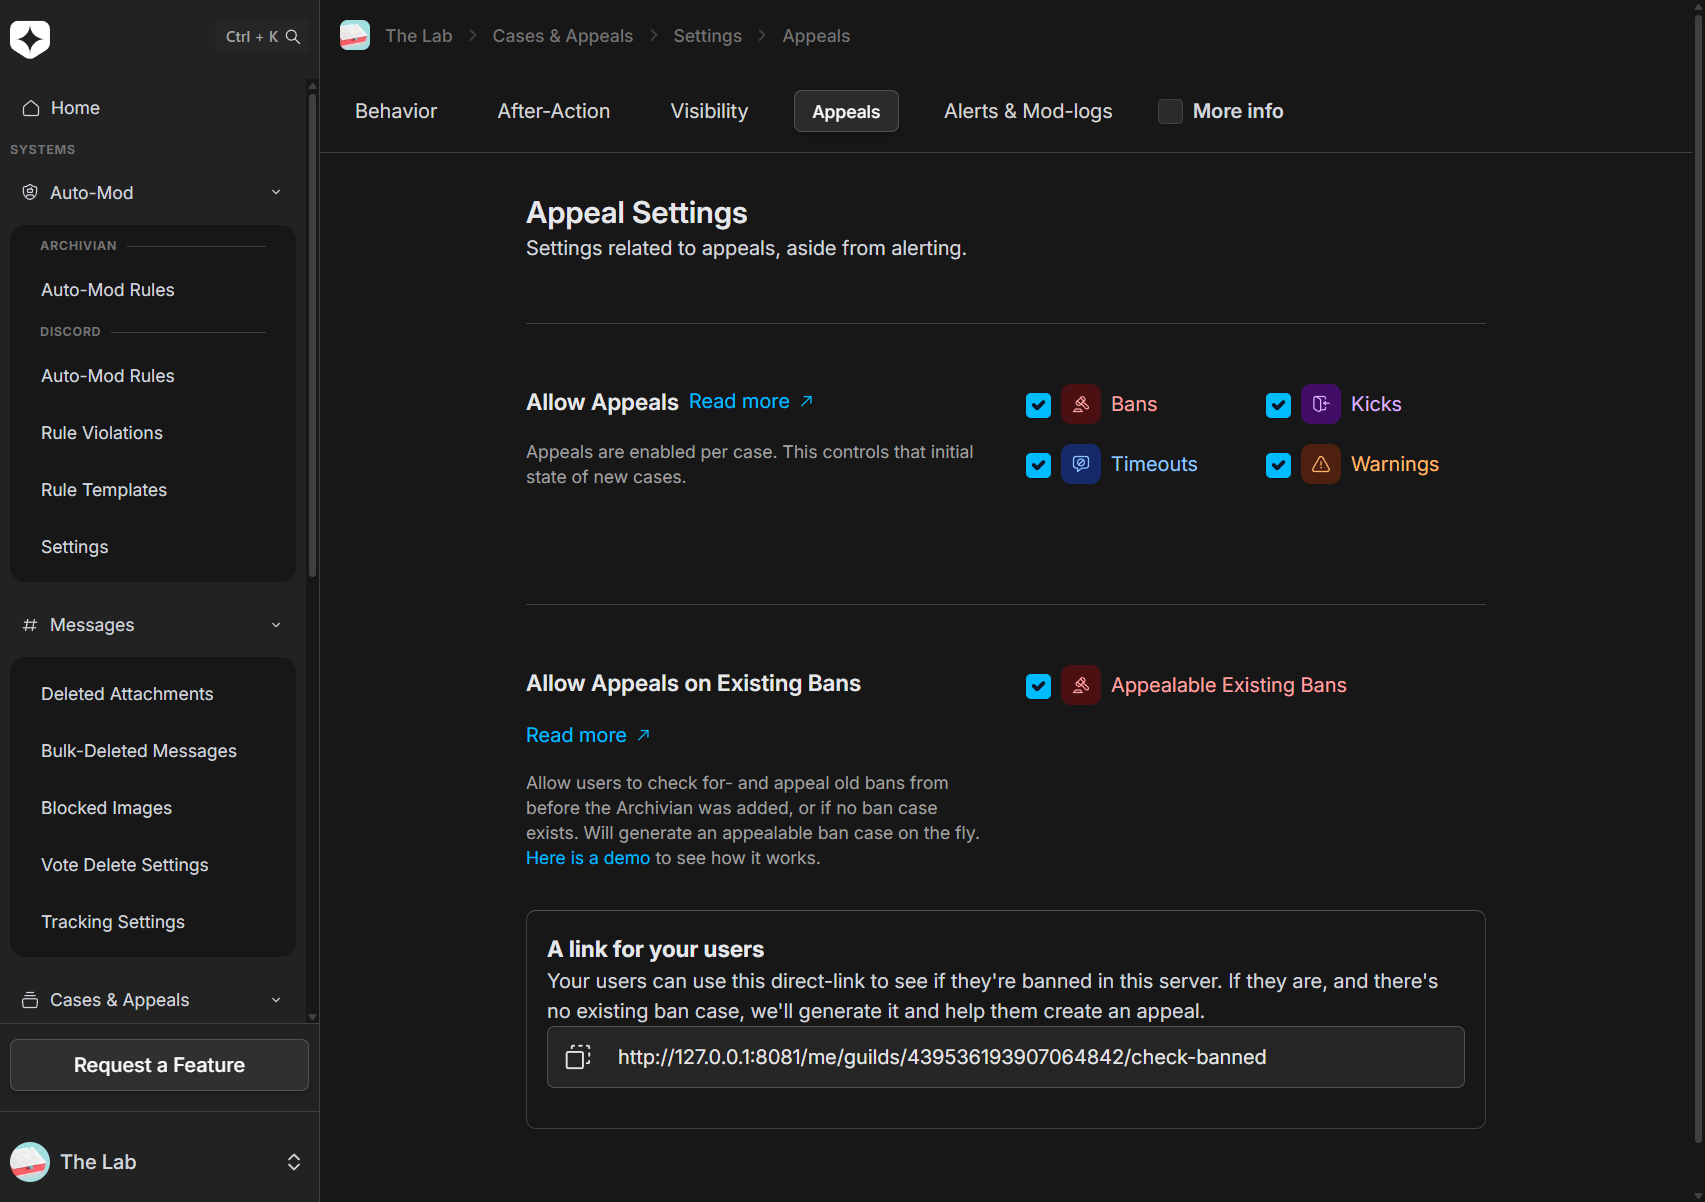
Task: Click the Request a Feature button
Action: [159, 1065]
